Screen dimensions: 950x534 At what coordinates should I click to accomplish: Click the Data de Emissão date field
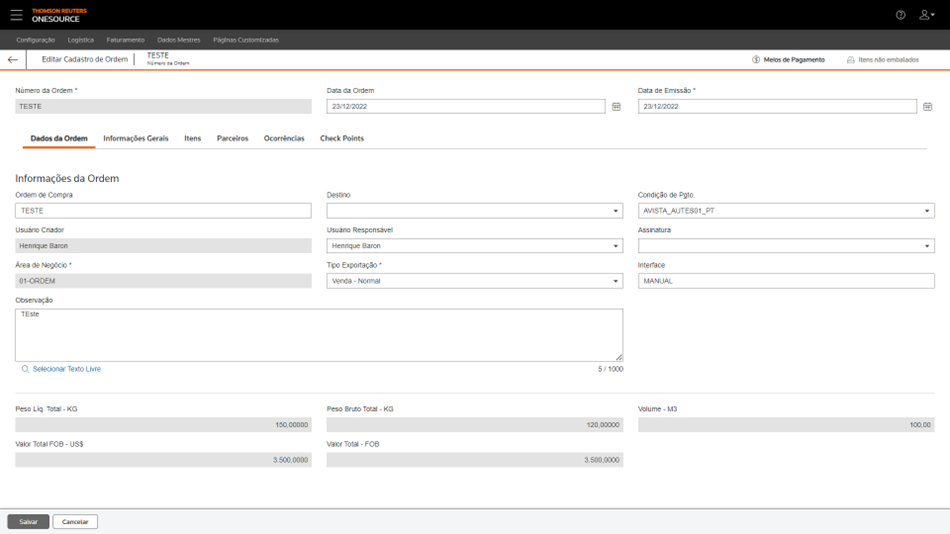(x=777, y=107)
